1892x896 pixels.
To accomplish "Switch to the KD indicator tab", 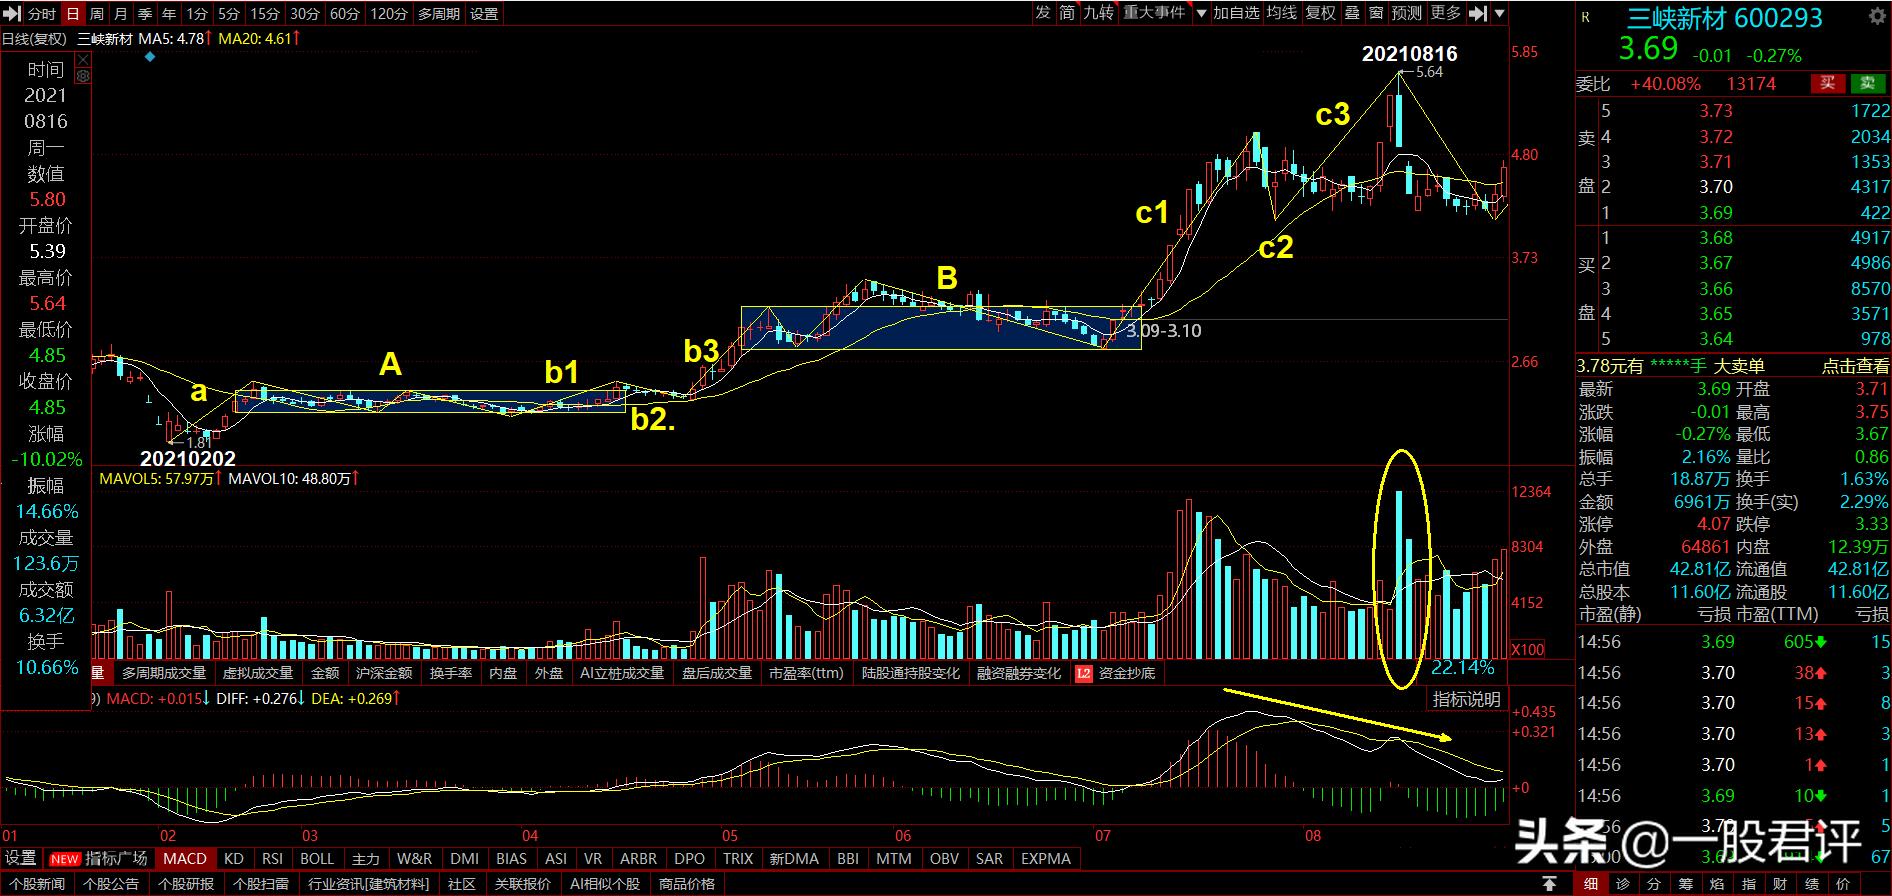I will (x=234, y=858).
